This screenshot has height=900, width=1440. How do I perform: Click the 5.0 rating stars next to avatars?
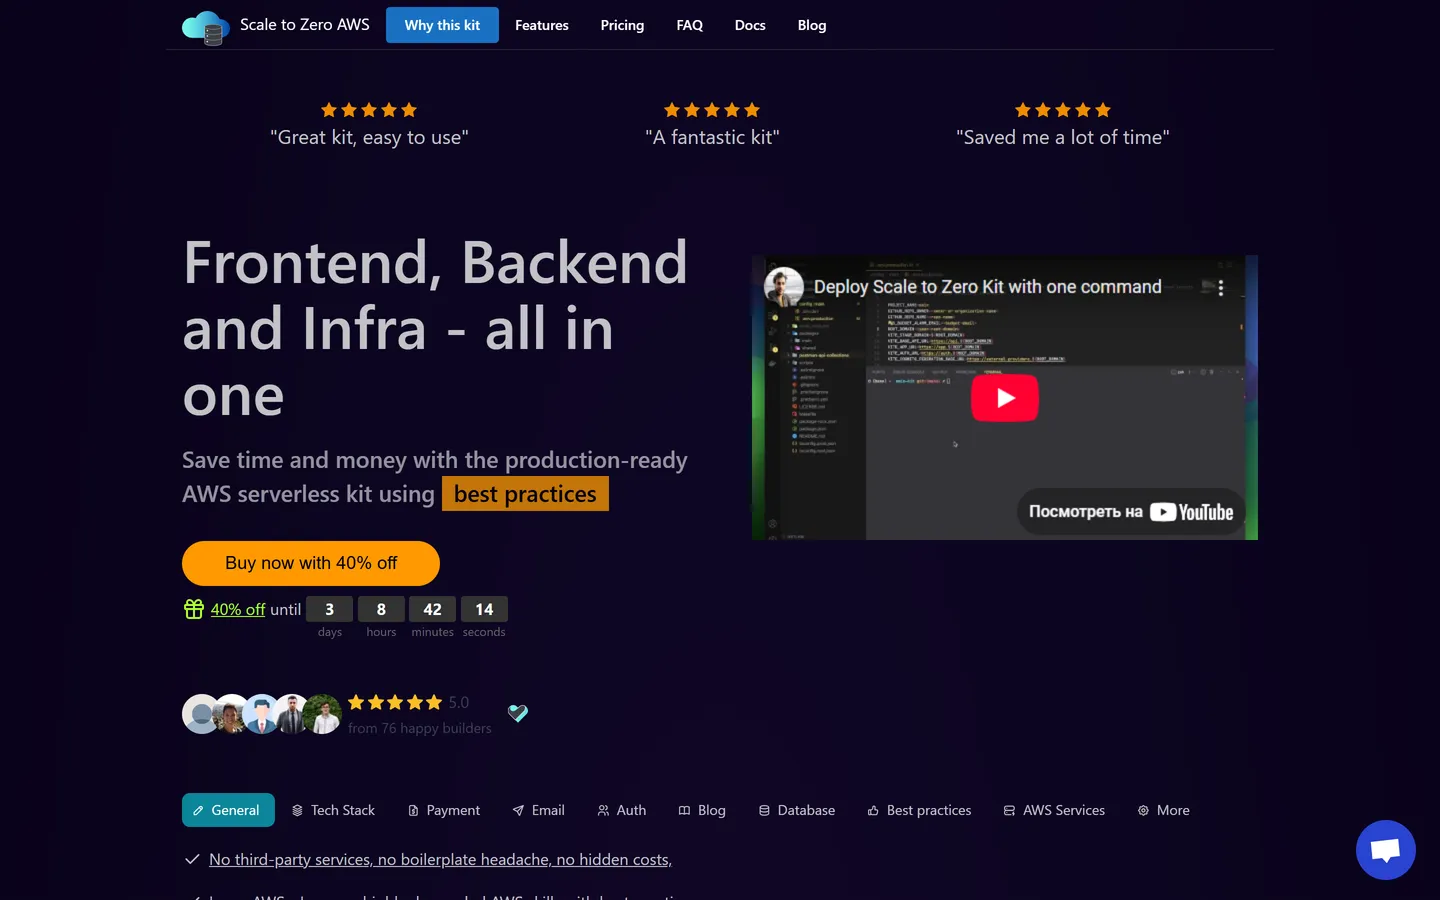pyautogui.click(x=395, y=702)
